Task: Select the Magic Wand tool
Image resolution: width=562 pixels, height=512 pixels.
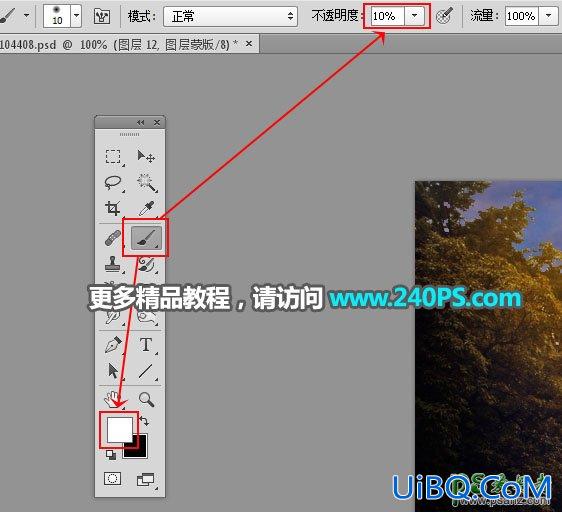Action: pyautogui.click(x=147, y=182)
